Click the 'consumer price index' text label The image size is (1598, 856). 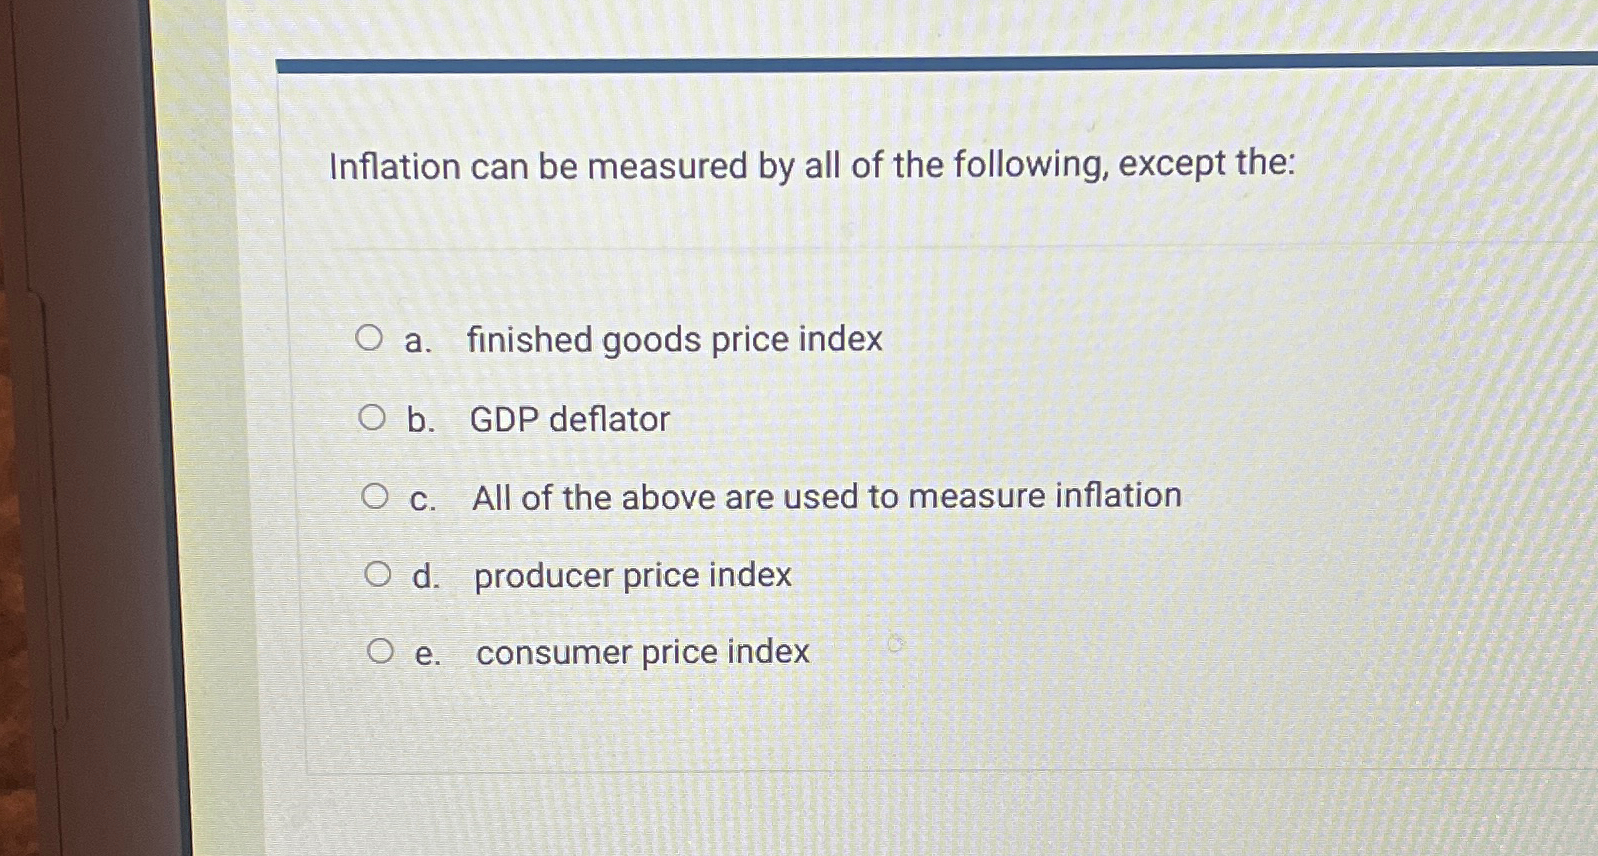coord(640,652)
